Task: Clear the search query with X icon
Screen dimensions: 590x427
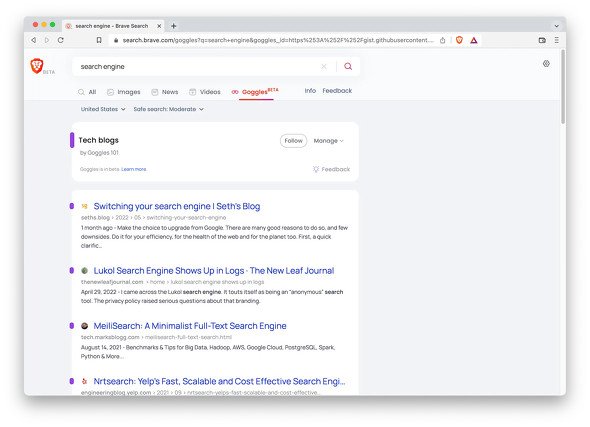Action: (x=324, y=67)
